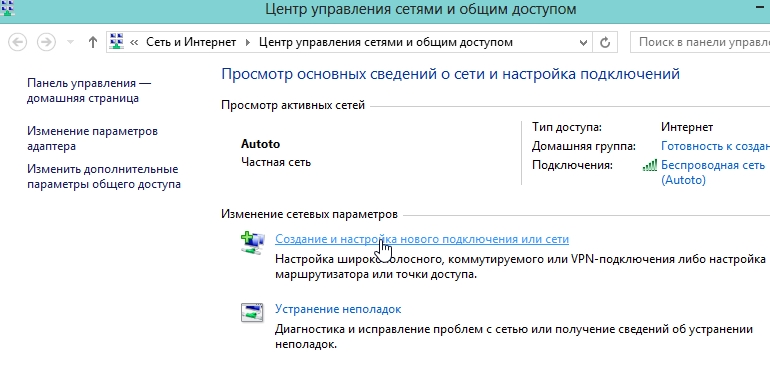Screen dimensions: 770x391
Task: Click the window icon in the title bar
Action: [7, 8]
